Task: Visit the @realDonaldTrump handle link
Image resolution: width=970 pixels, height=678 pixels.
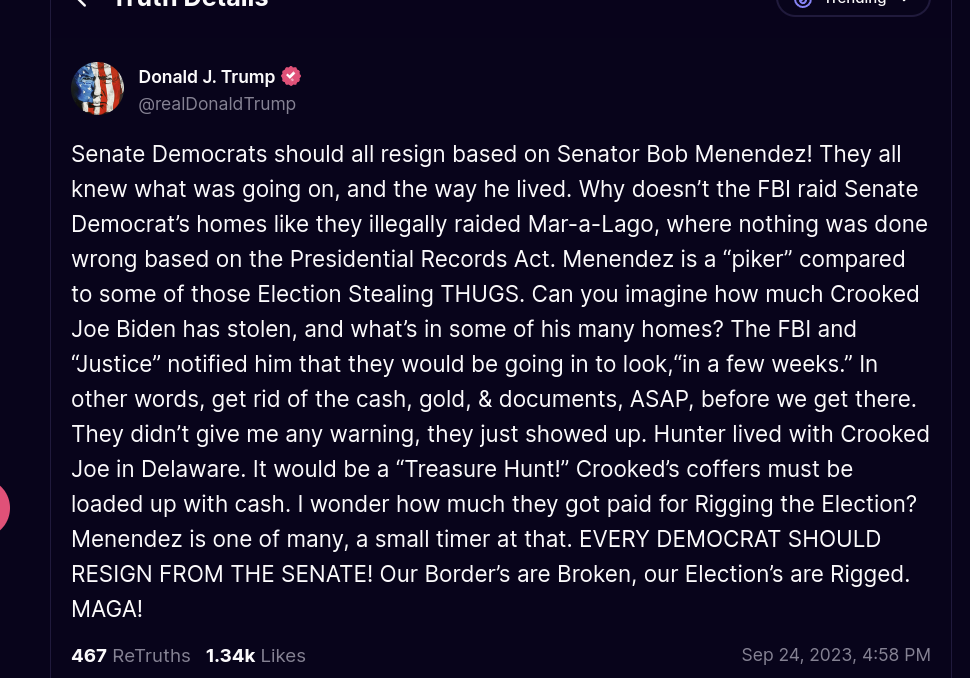Action: pyautogui.click(x=217, y=104)
